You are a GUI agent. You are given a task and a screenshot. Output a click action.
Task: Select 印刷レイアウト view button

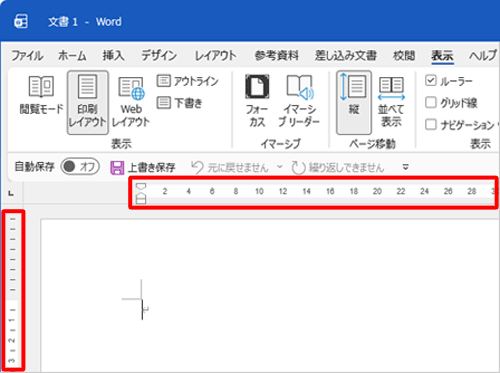click(x=88, y=102)
